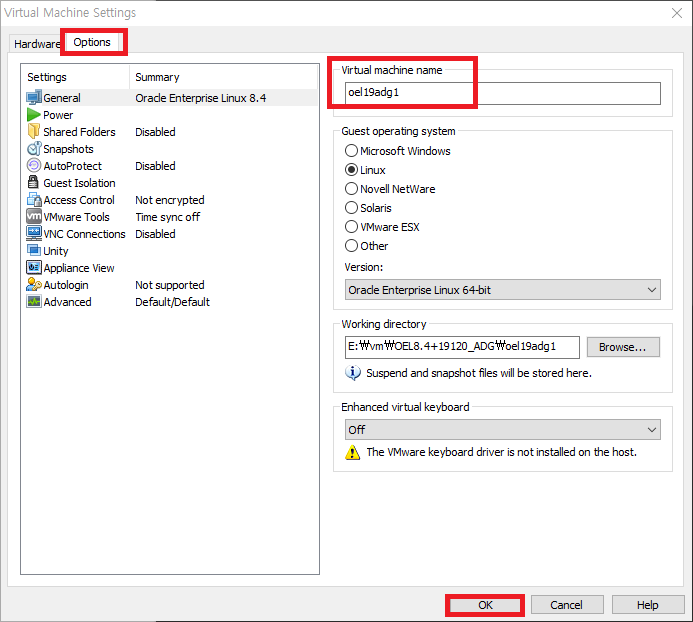The image size is (693, 622).
Task: Click the Appliance View icon
Action: point(34,267)
